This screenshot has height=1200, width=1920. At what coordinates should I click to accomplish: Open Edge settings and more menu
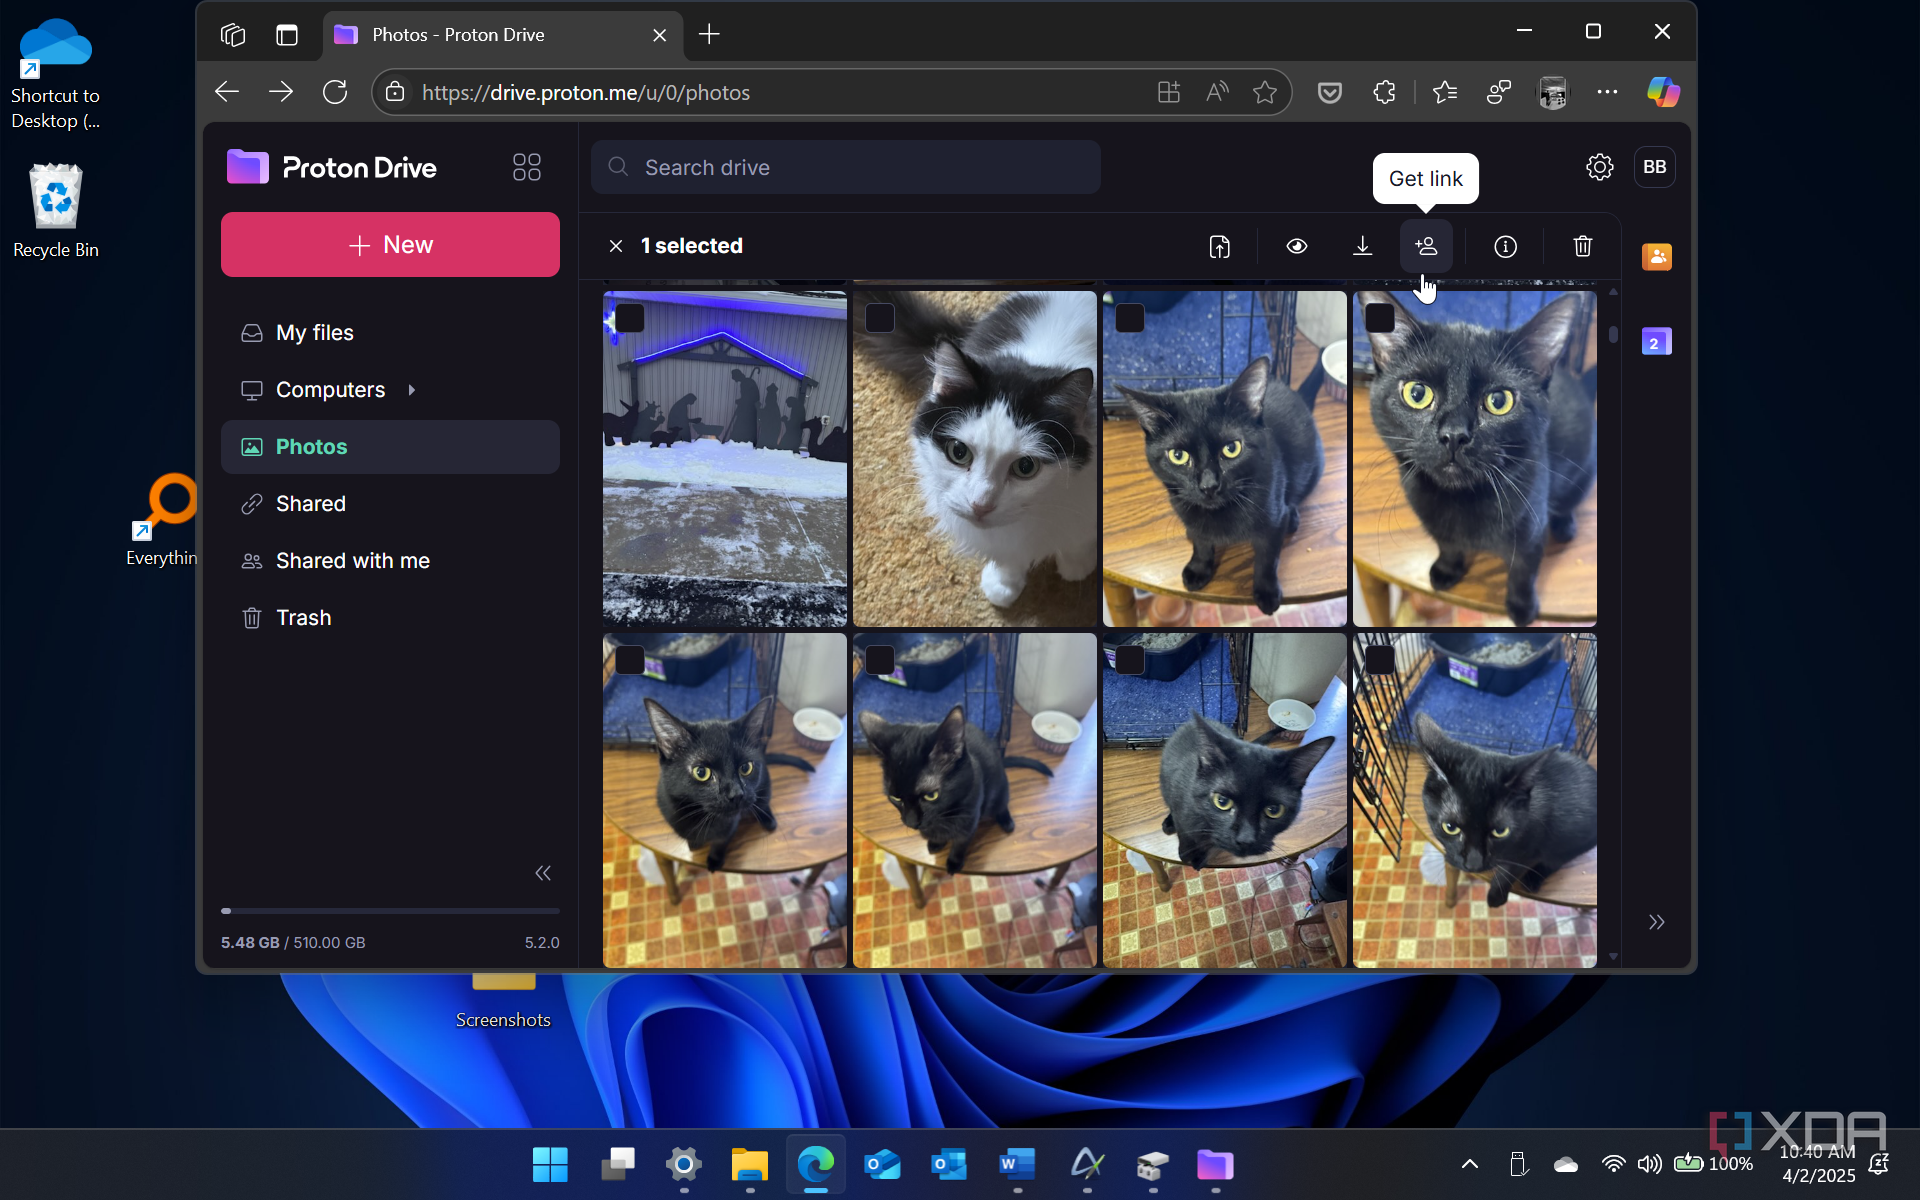click(x=1607, y=92)
